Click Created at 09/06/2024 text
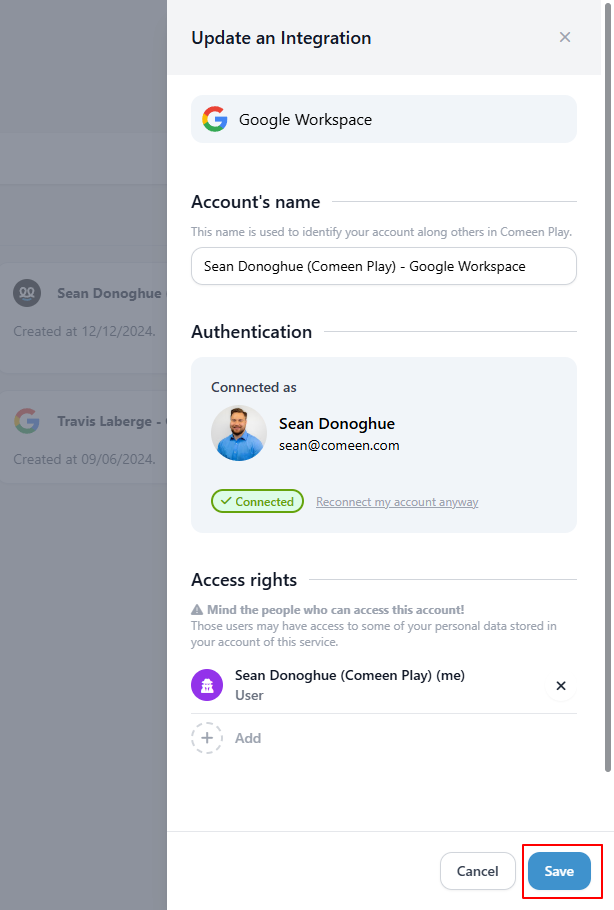 click(85, 459)
